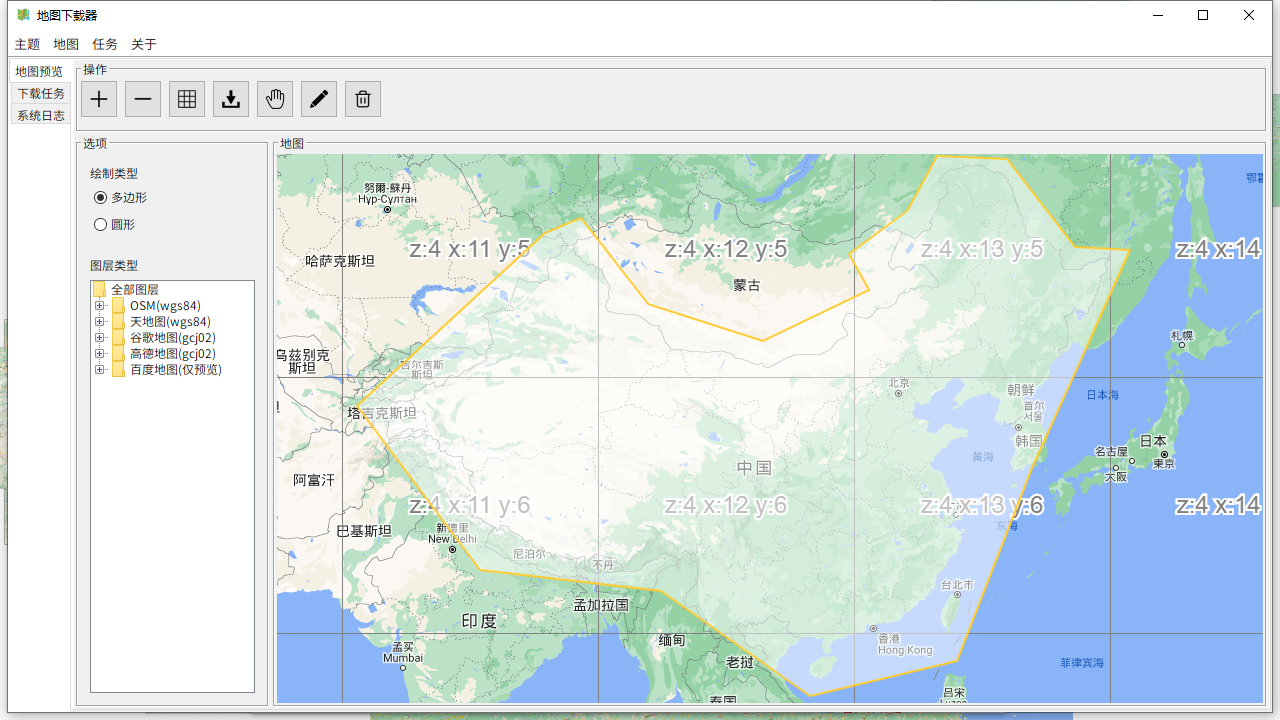The image size is (1280, 720).
Task: Click the 高德地图(gcj02) folder icon
Action: [118, 353]
